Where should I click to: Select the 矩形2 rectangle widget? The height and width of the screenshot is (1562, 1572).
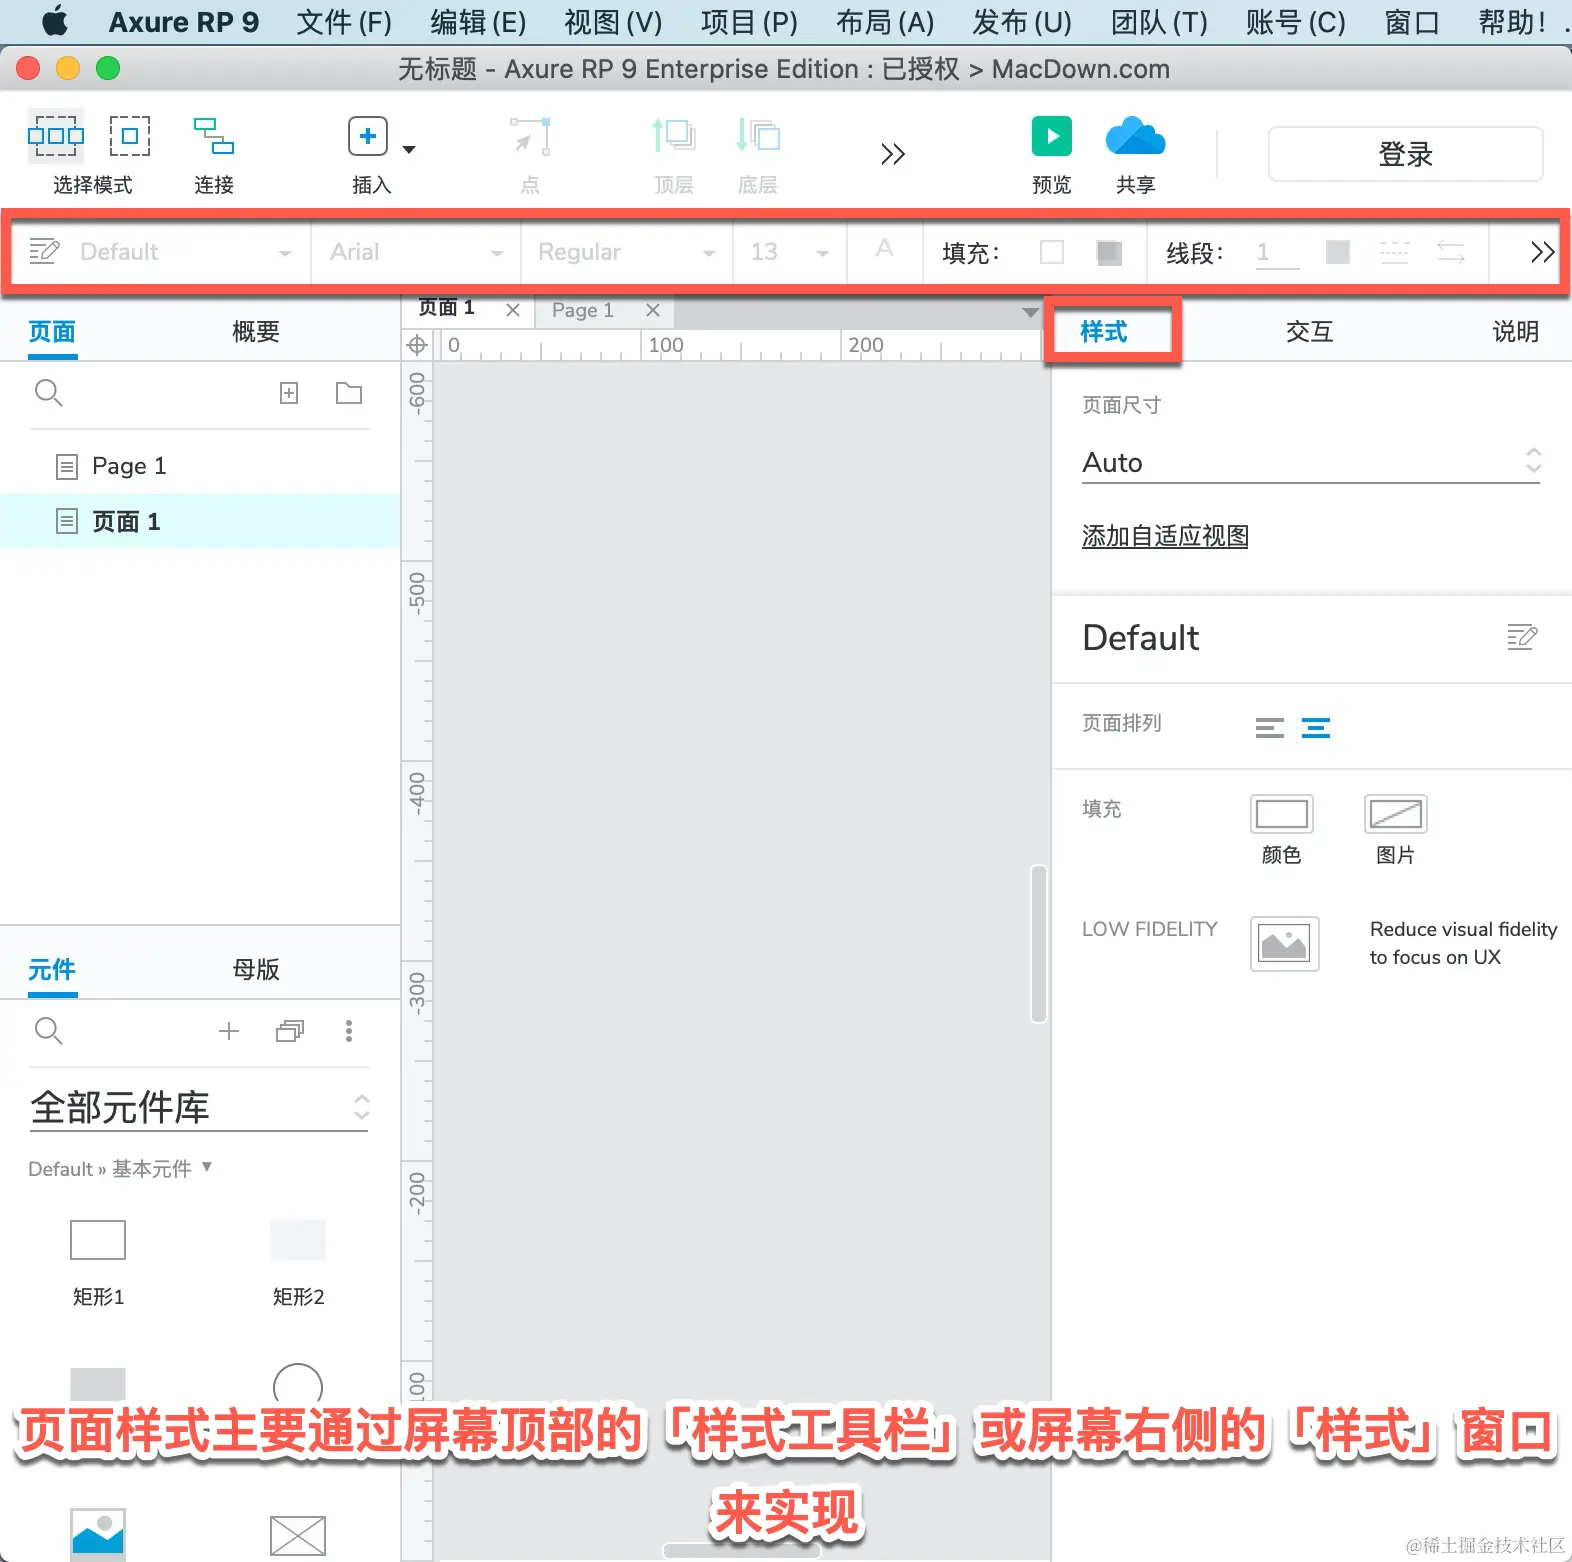pos(298,1240)
